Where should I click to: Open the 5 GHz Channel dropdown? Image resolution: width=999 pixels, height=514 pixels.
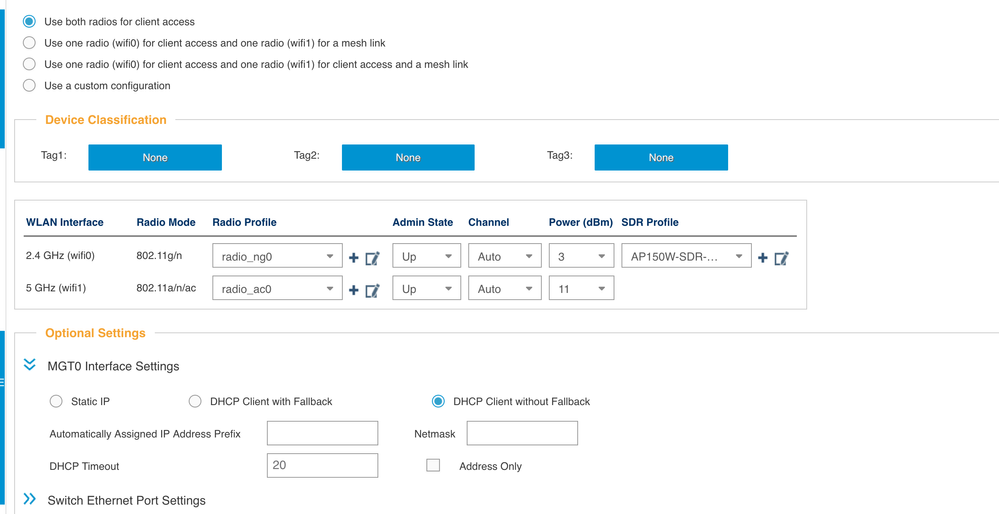(x=504, y=289)
